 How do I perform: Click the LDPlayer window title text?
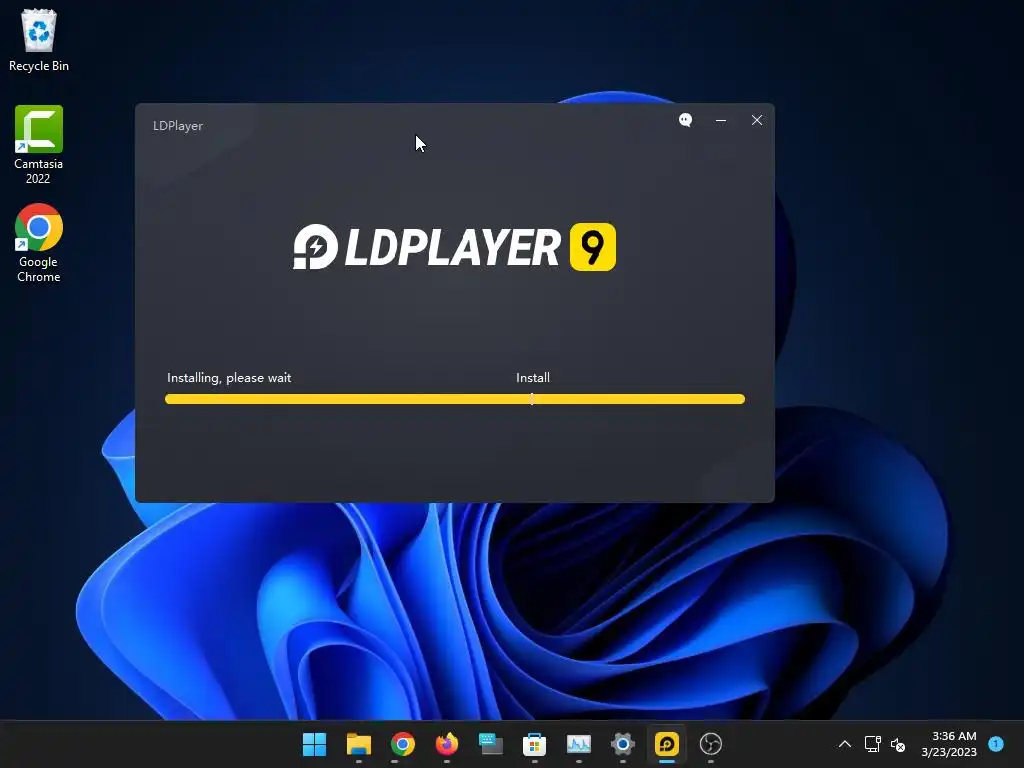[x=178, y=126]
